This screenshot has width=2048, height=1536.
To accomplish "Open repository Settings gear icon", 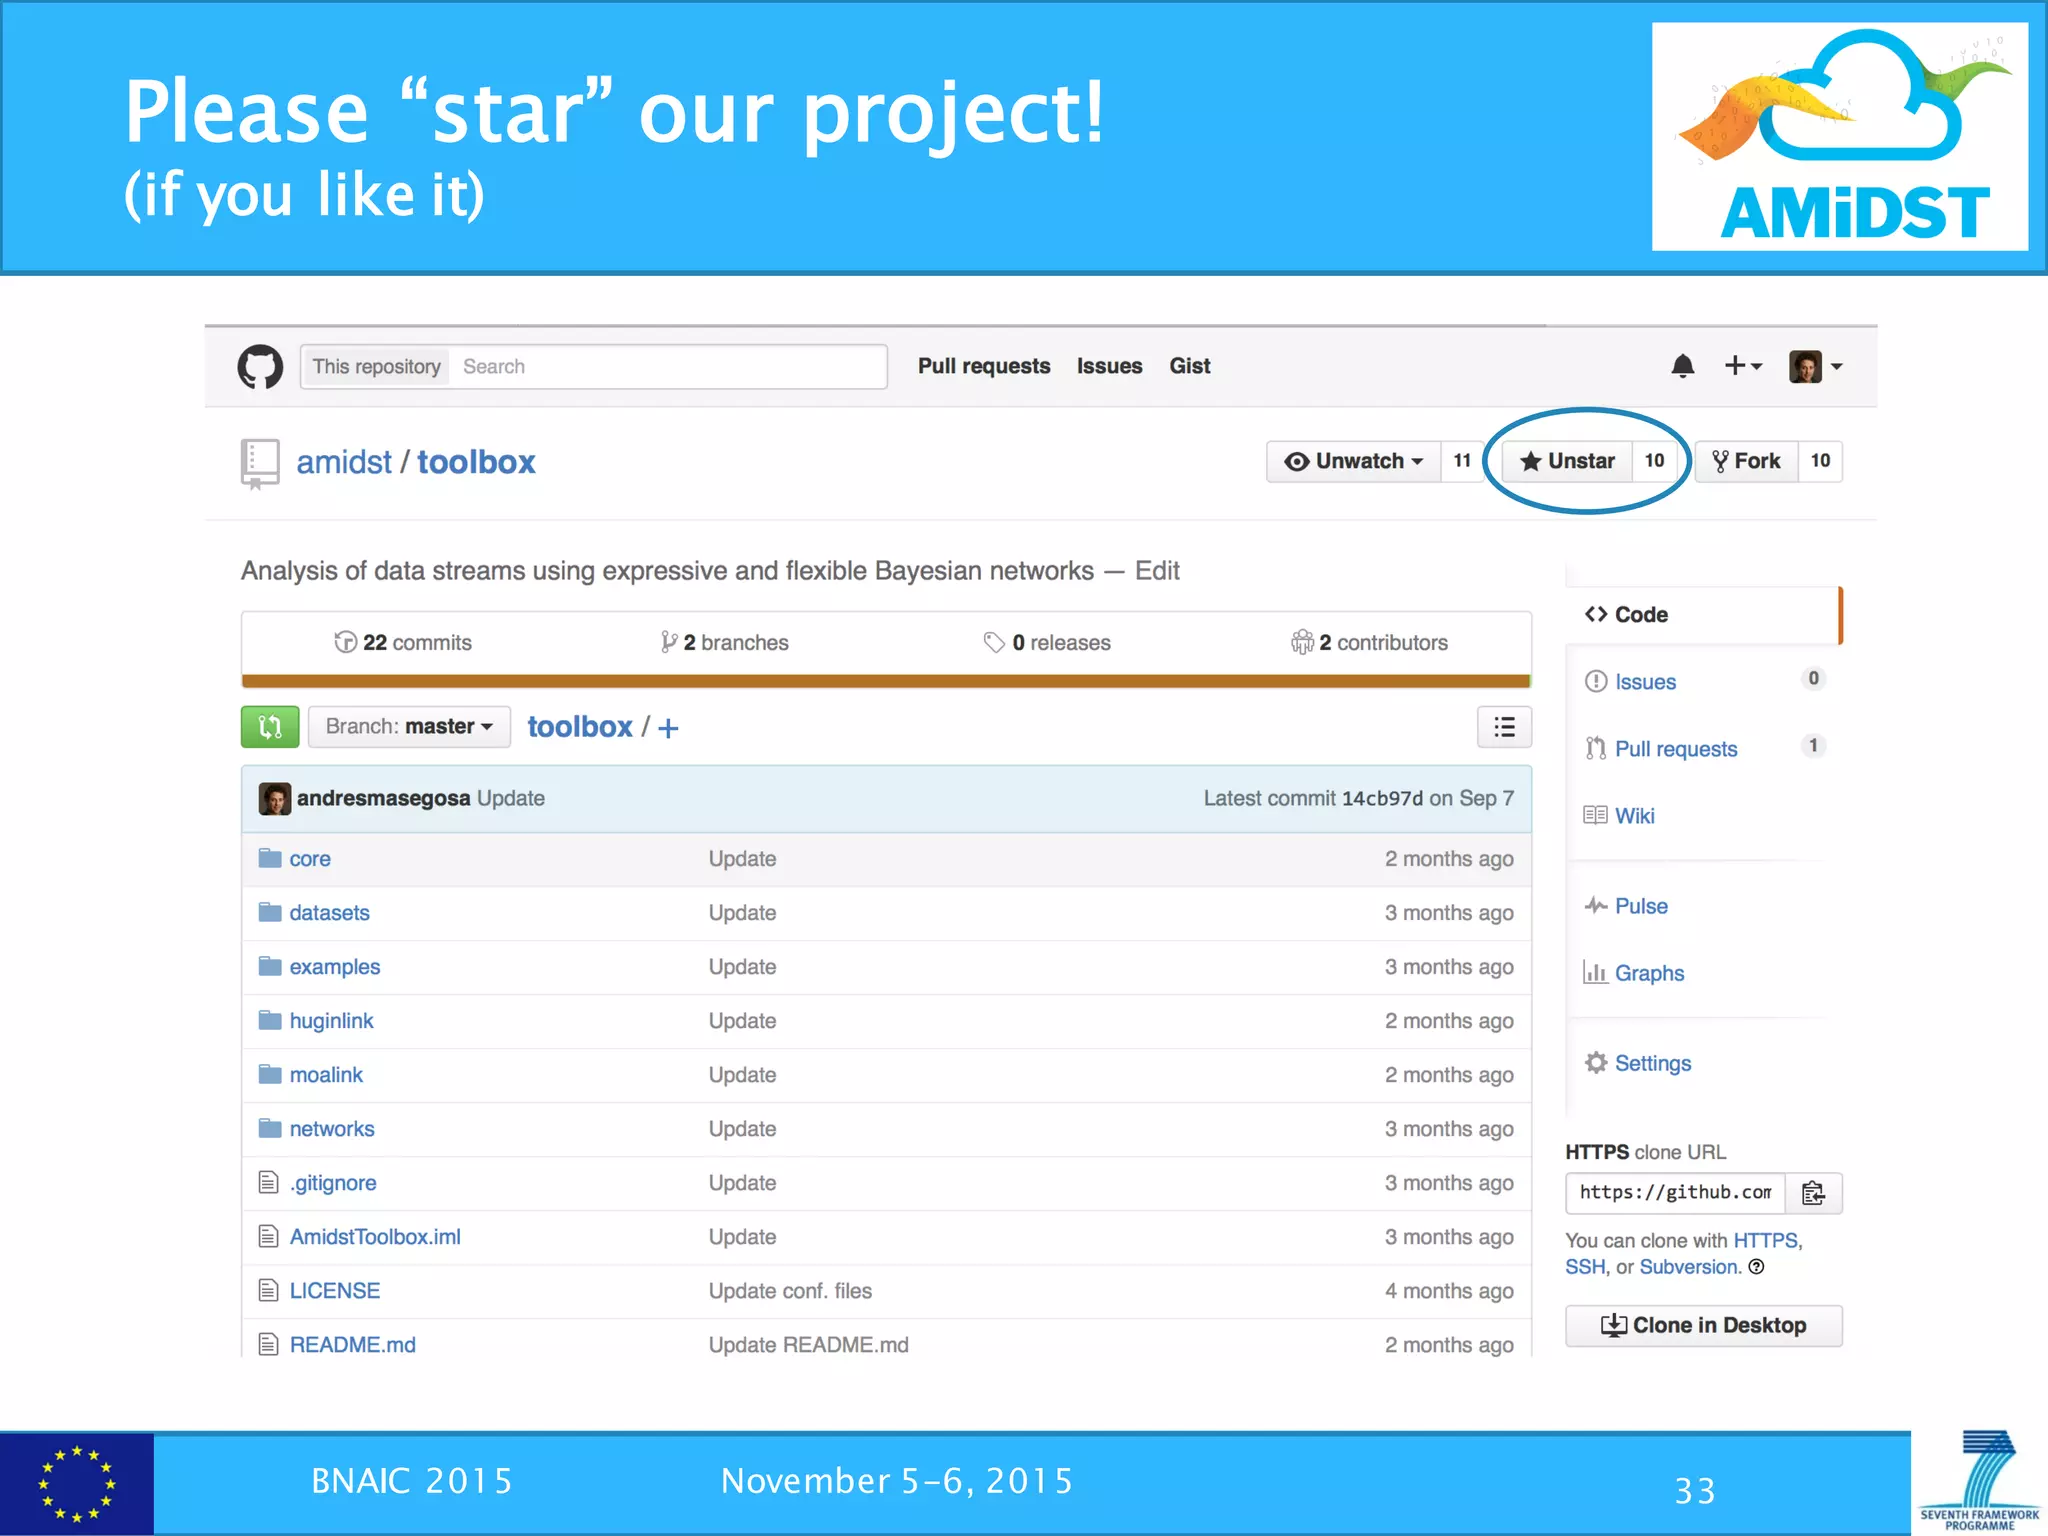I will 1596,1063.
